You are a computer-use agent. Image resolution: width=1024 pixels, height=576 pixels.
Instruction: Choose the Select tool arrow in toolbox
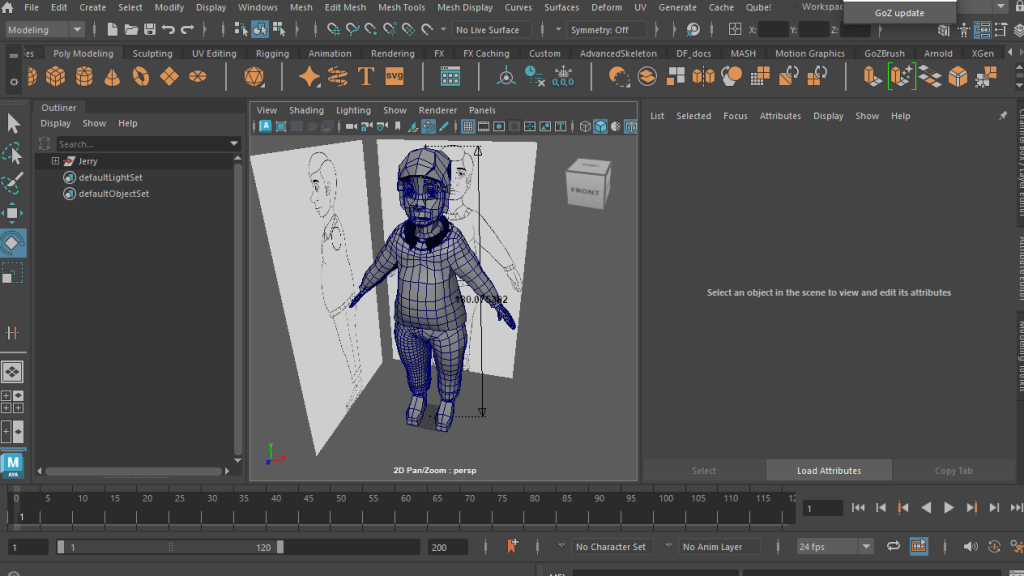click(x=13, y=123)
